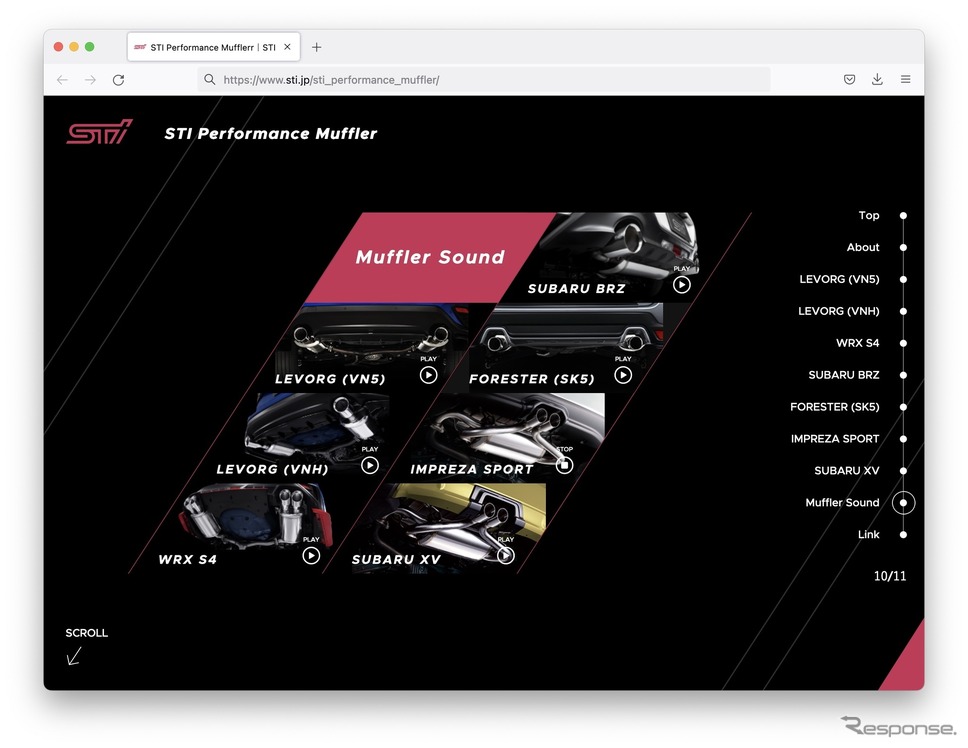
Task: Click the URL address field
Action: [484, 80]
